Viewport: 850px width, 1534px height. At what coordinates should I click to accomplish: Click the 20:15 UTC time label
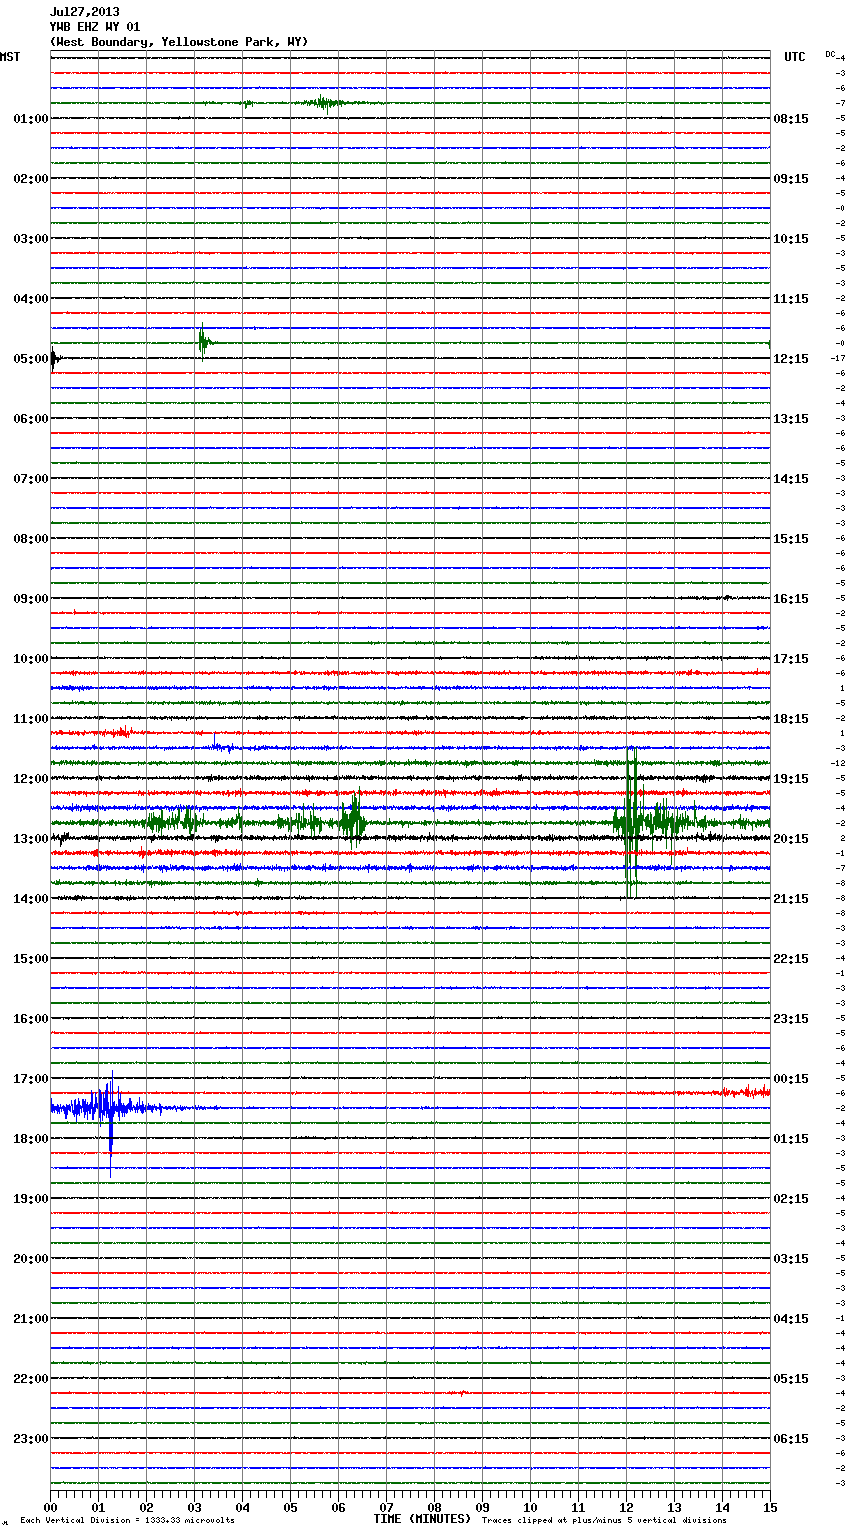pos(791,839)
